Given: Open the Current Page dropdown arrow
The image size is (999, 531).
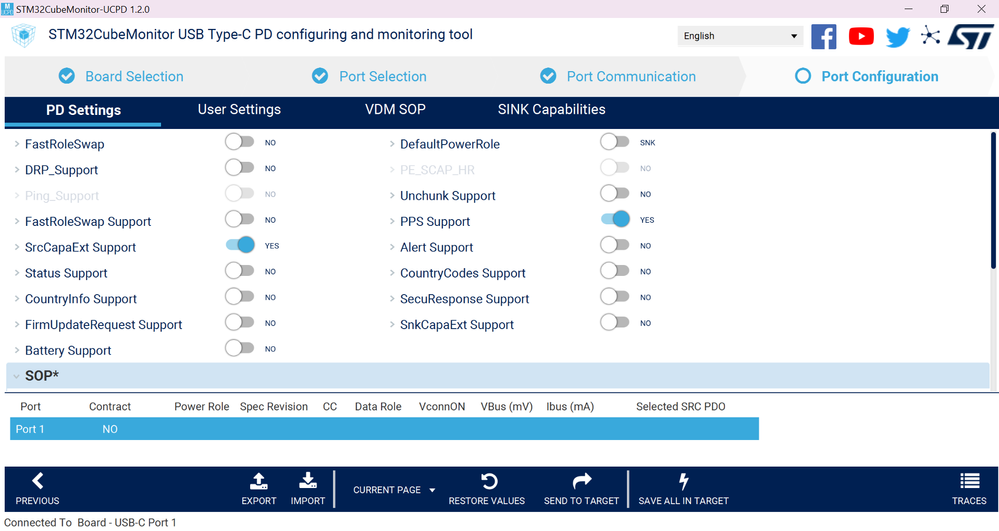Looking at the screenshot, I should pyautogui.click(x=432, y=490).
